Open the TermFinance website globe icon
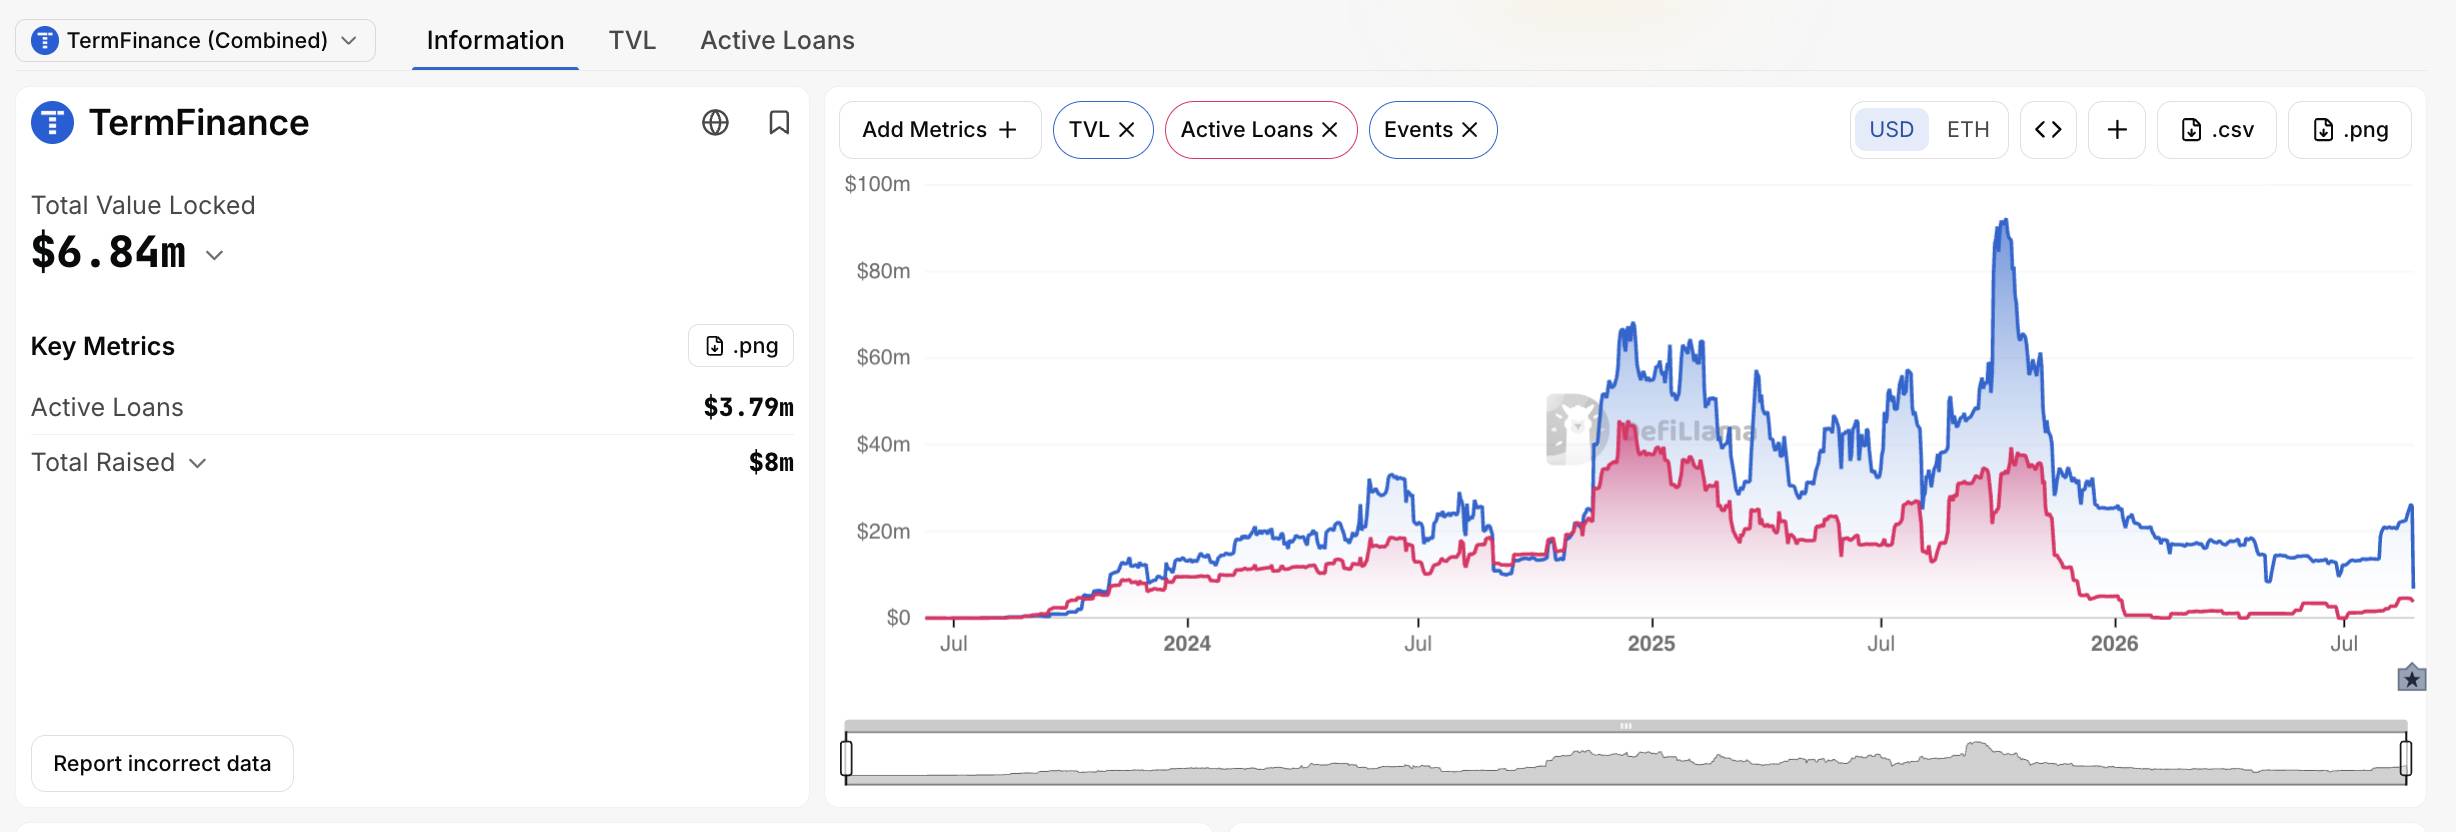Image resolution: width=2456 pixels, height=832 pixels. coord(715,123)
